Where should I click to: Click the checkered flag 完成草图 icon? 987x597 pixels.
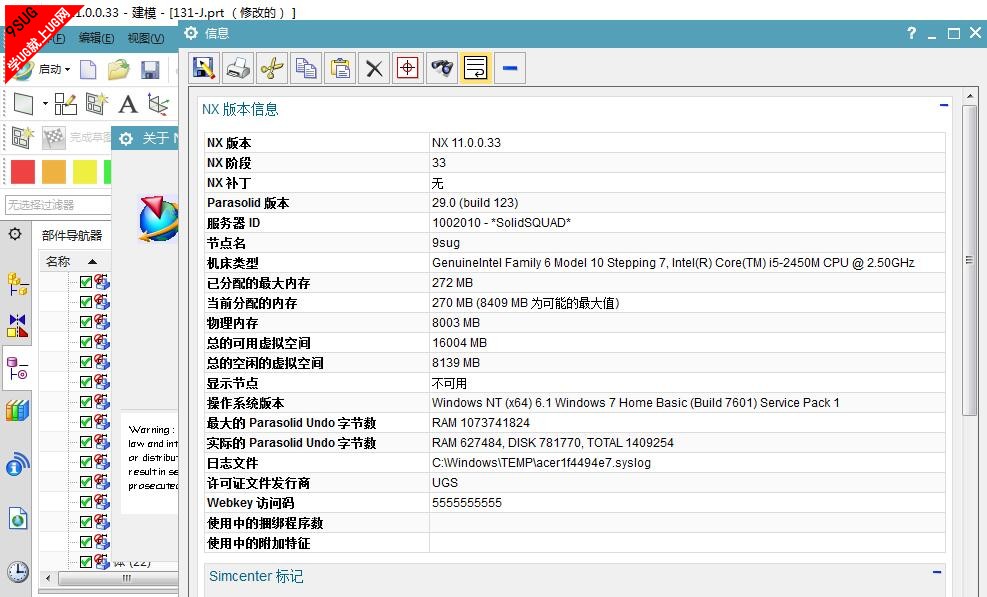tap(54, 137)
